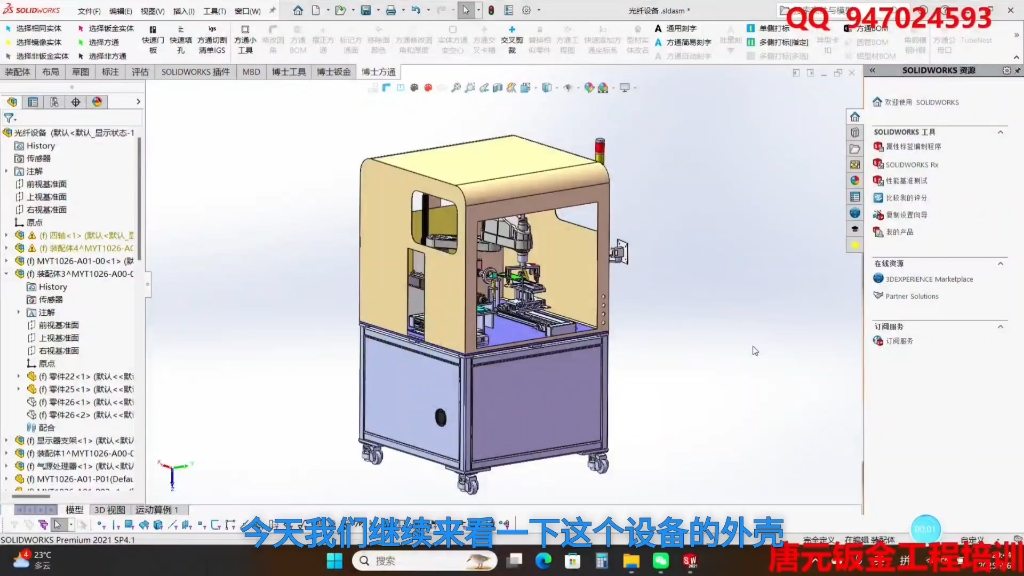Toggle the 选择相同实体 selection mode

pos(33,29)
